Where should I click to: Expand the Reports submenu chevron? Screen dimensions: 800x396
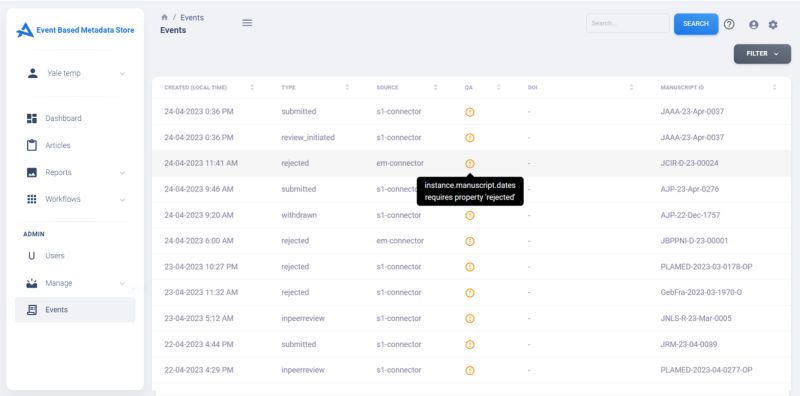[122, 173]
